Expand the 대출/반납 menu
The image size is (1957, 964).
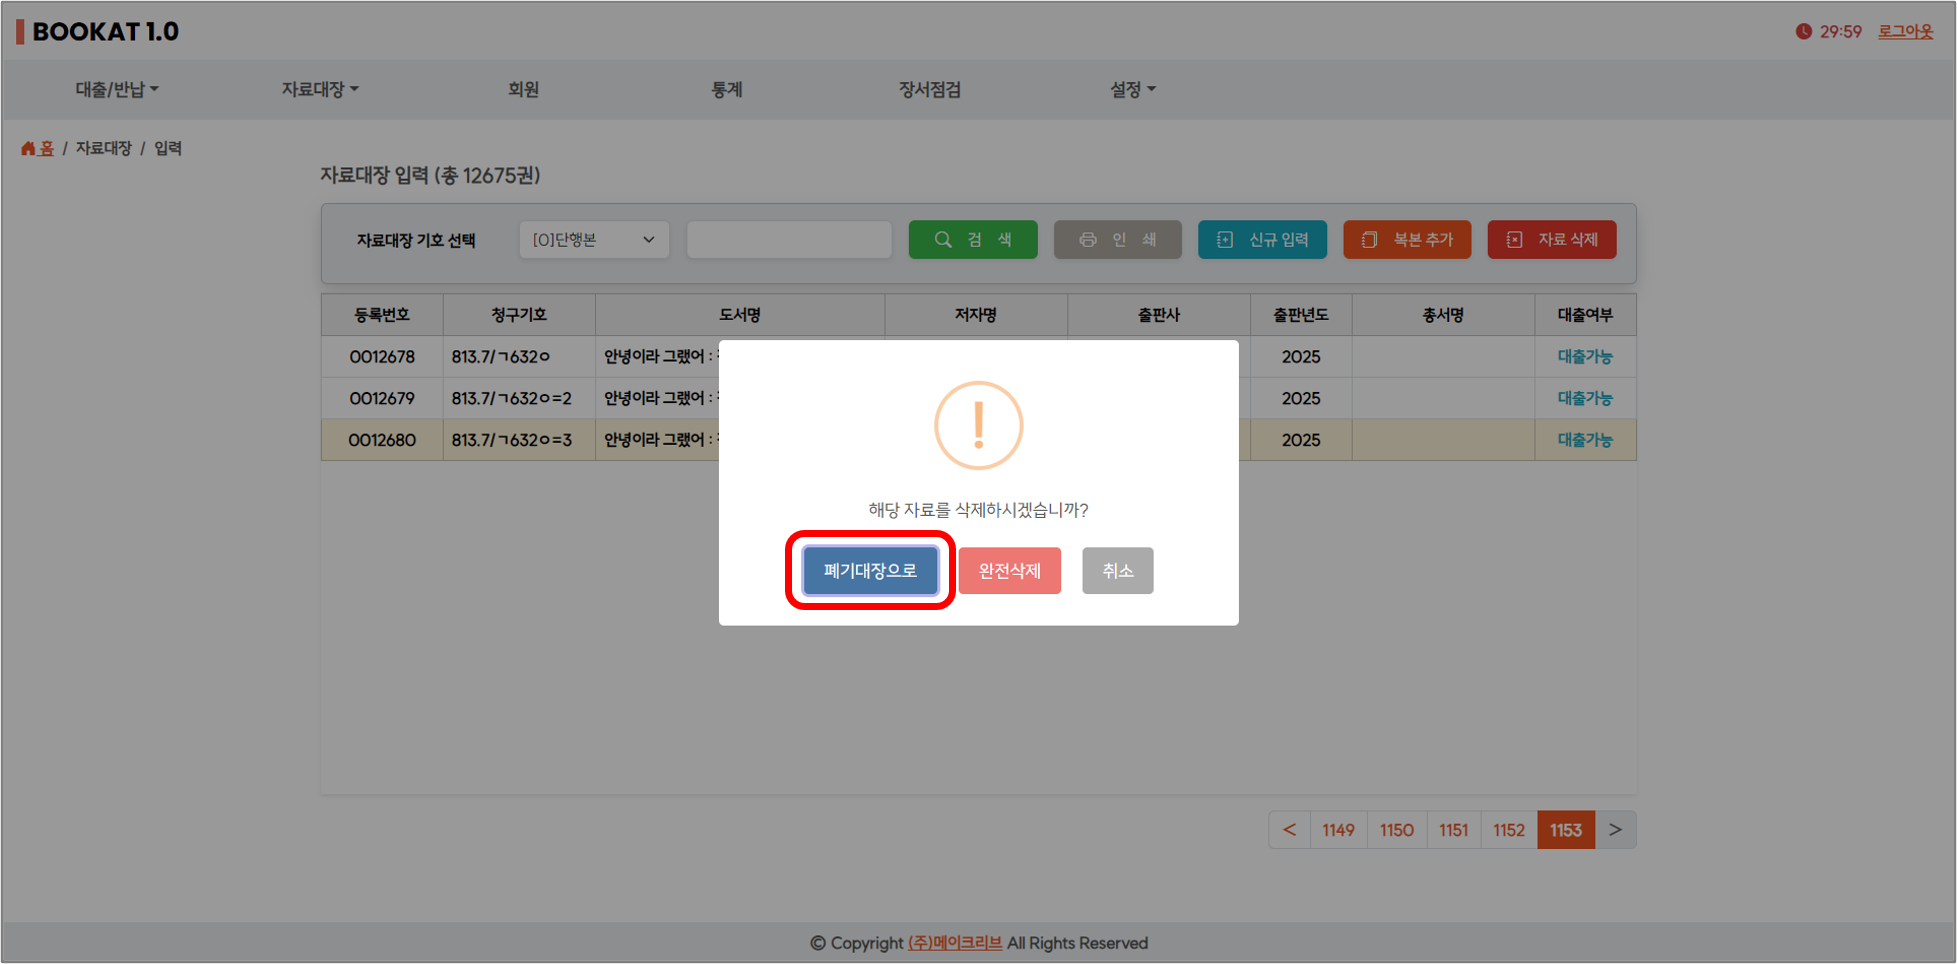click(117, 89)
